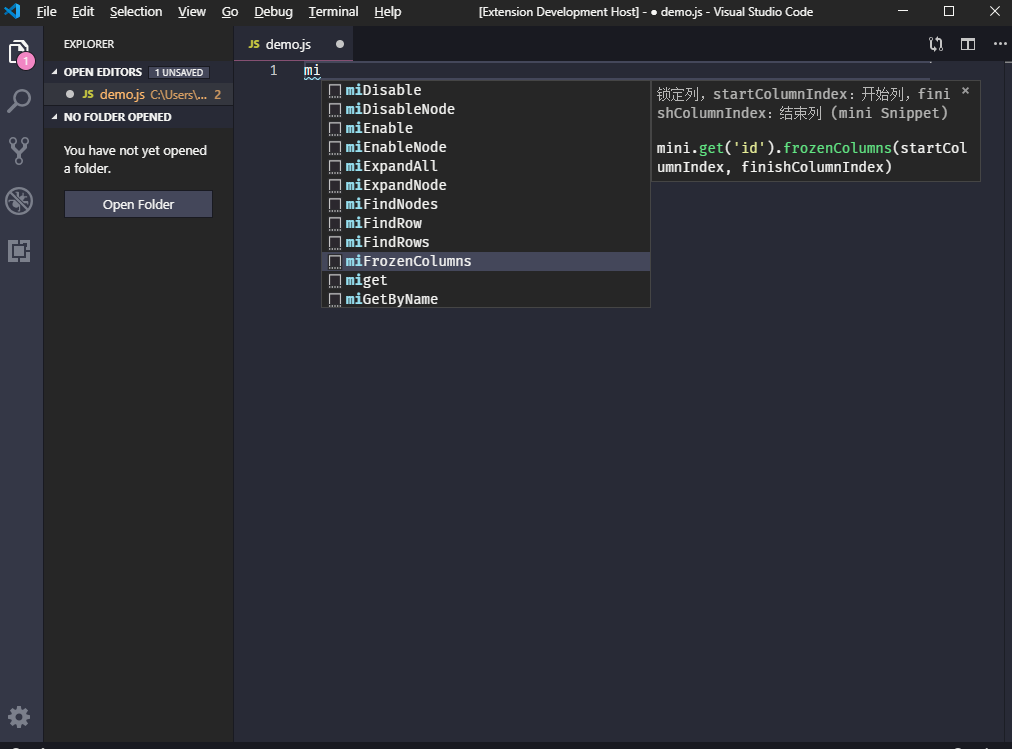Viewport: 1012px width, 749px height.
Task: Close the VS Code window
Action: pyautogui.click(x=995, y=11)
